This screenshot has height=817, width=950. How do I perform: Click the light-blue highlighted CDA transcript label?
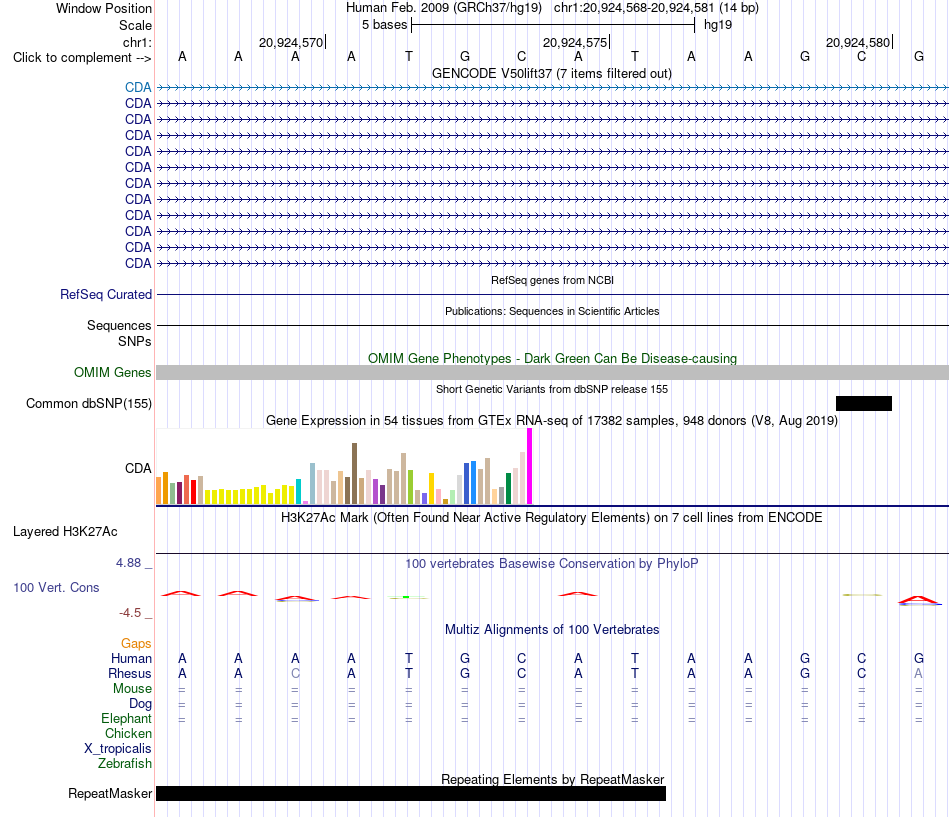138,87
